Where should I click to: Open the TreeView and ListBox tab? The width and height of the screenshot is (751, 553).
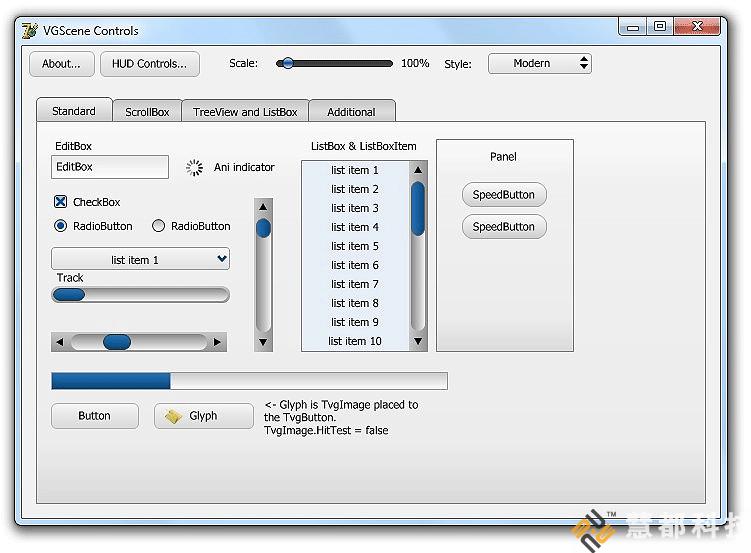click(x=245, y=112)
